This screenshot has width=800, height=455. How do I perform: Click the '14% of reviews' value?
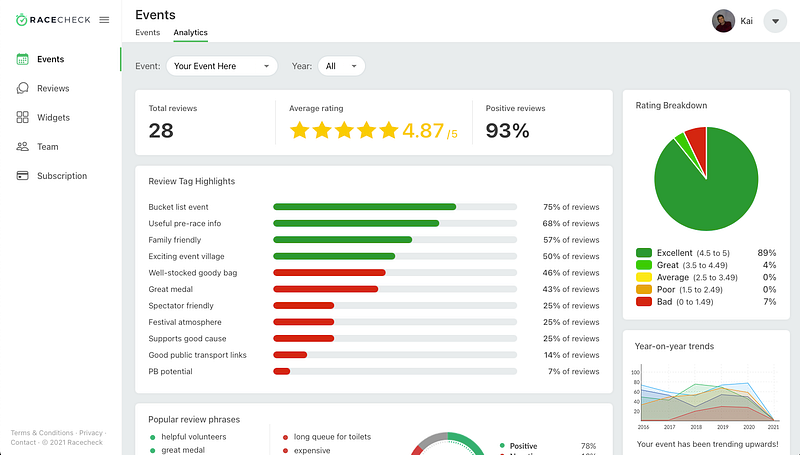[x=571, y=355]
